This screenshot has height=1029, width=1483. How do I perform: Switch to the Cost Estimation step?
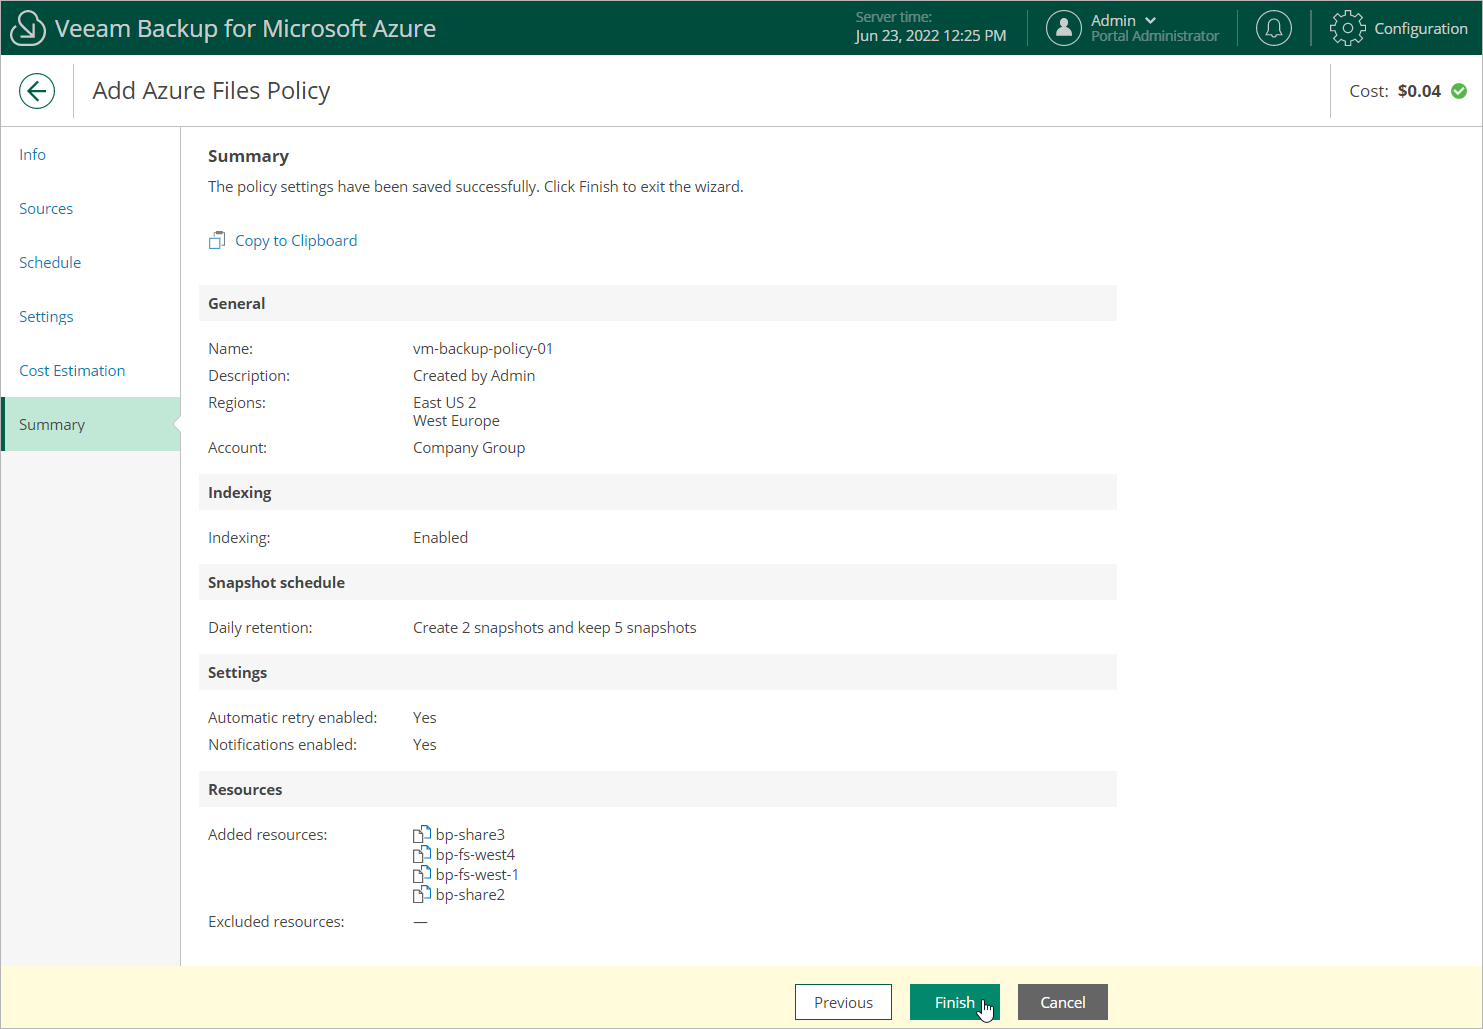(x=72, y=370)
